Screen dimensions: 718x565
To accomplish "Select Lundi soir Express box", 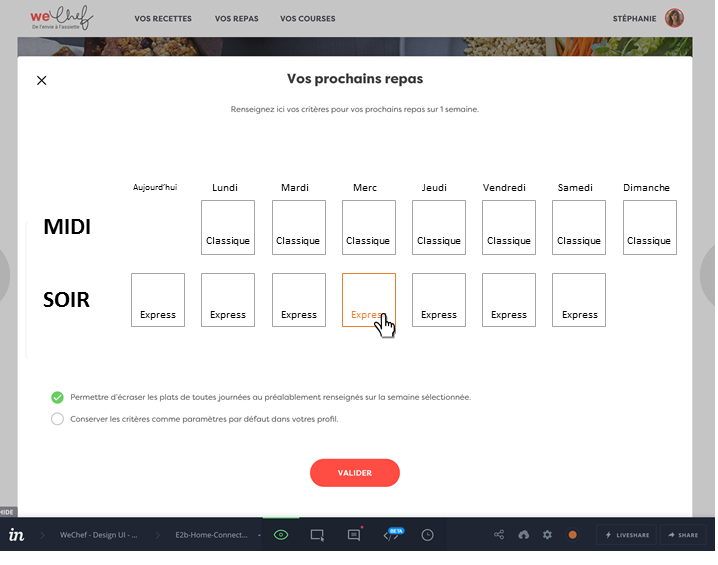I will tap(228, 300).
